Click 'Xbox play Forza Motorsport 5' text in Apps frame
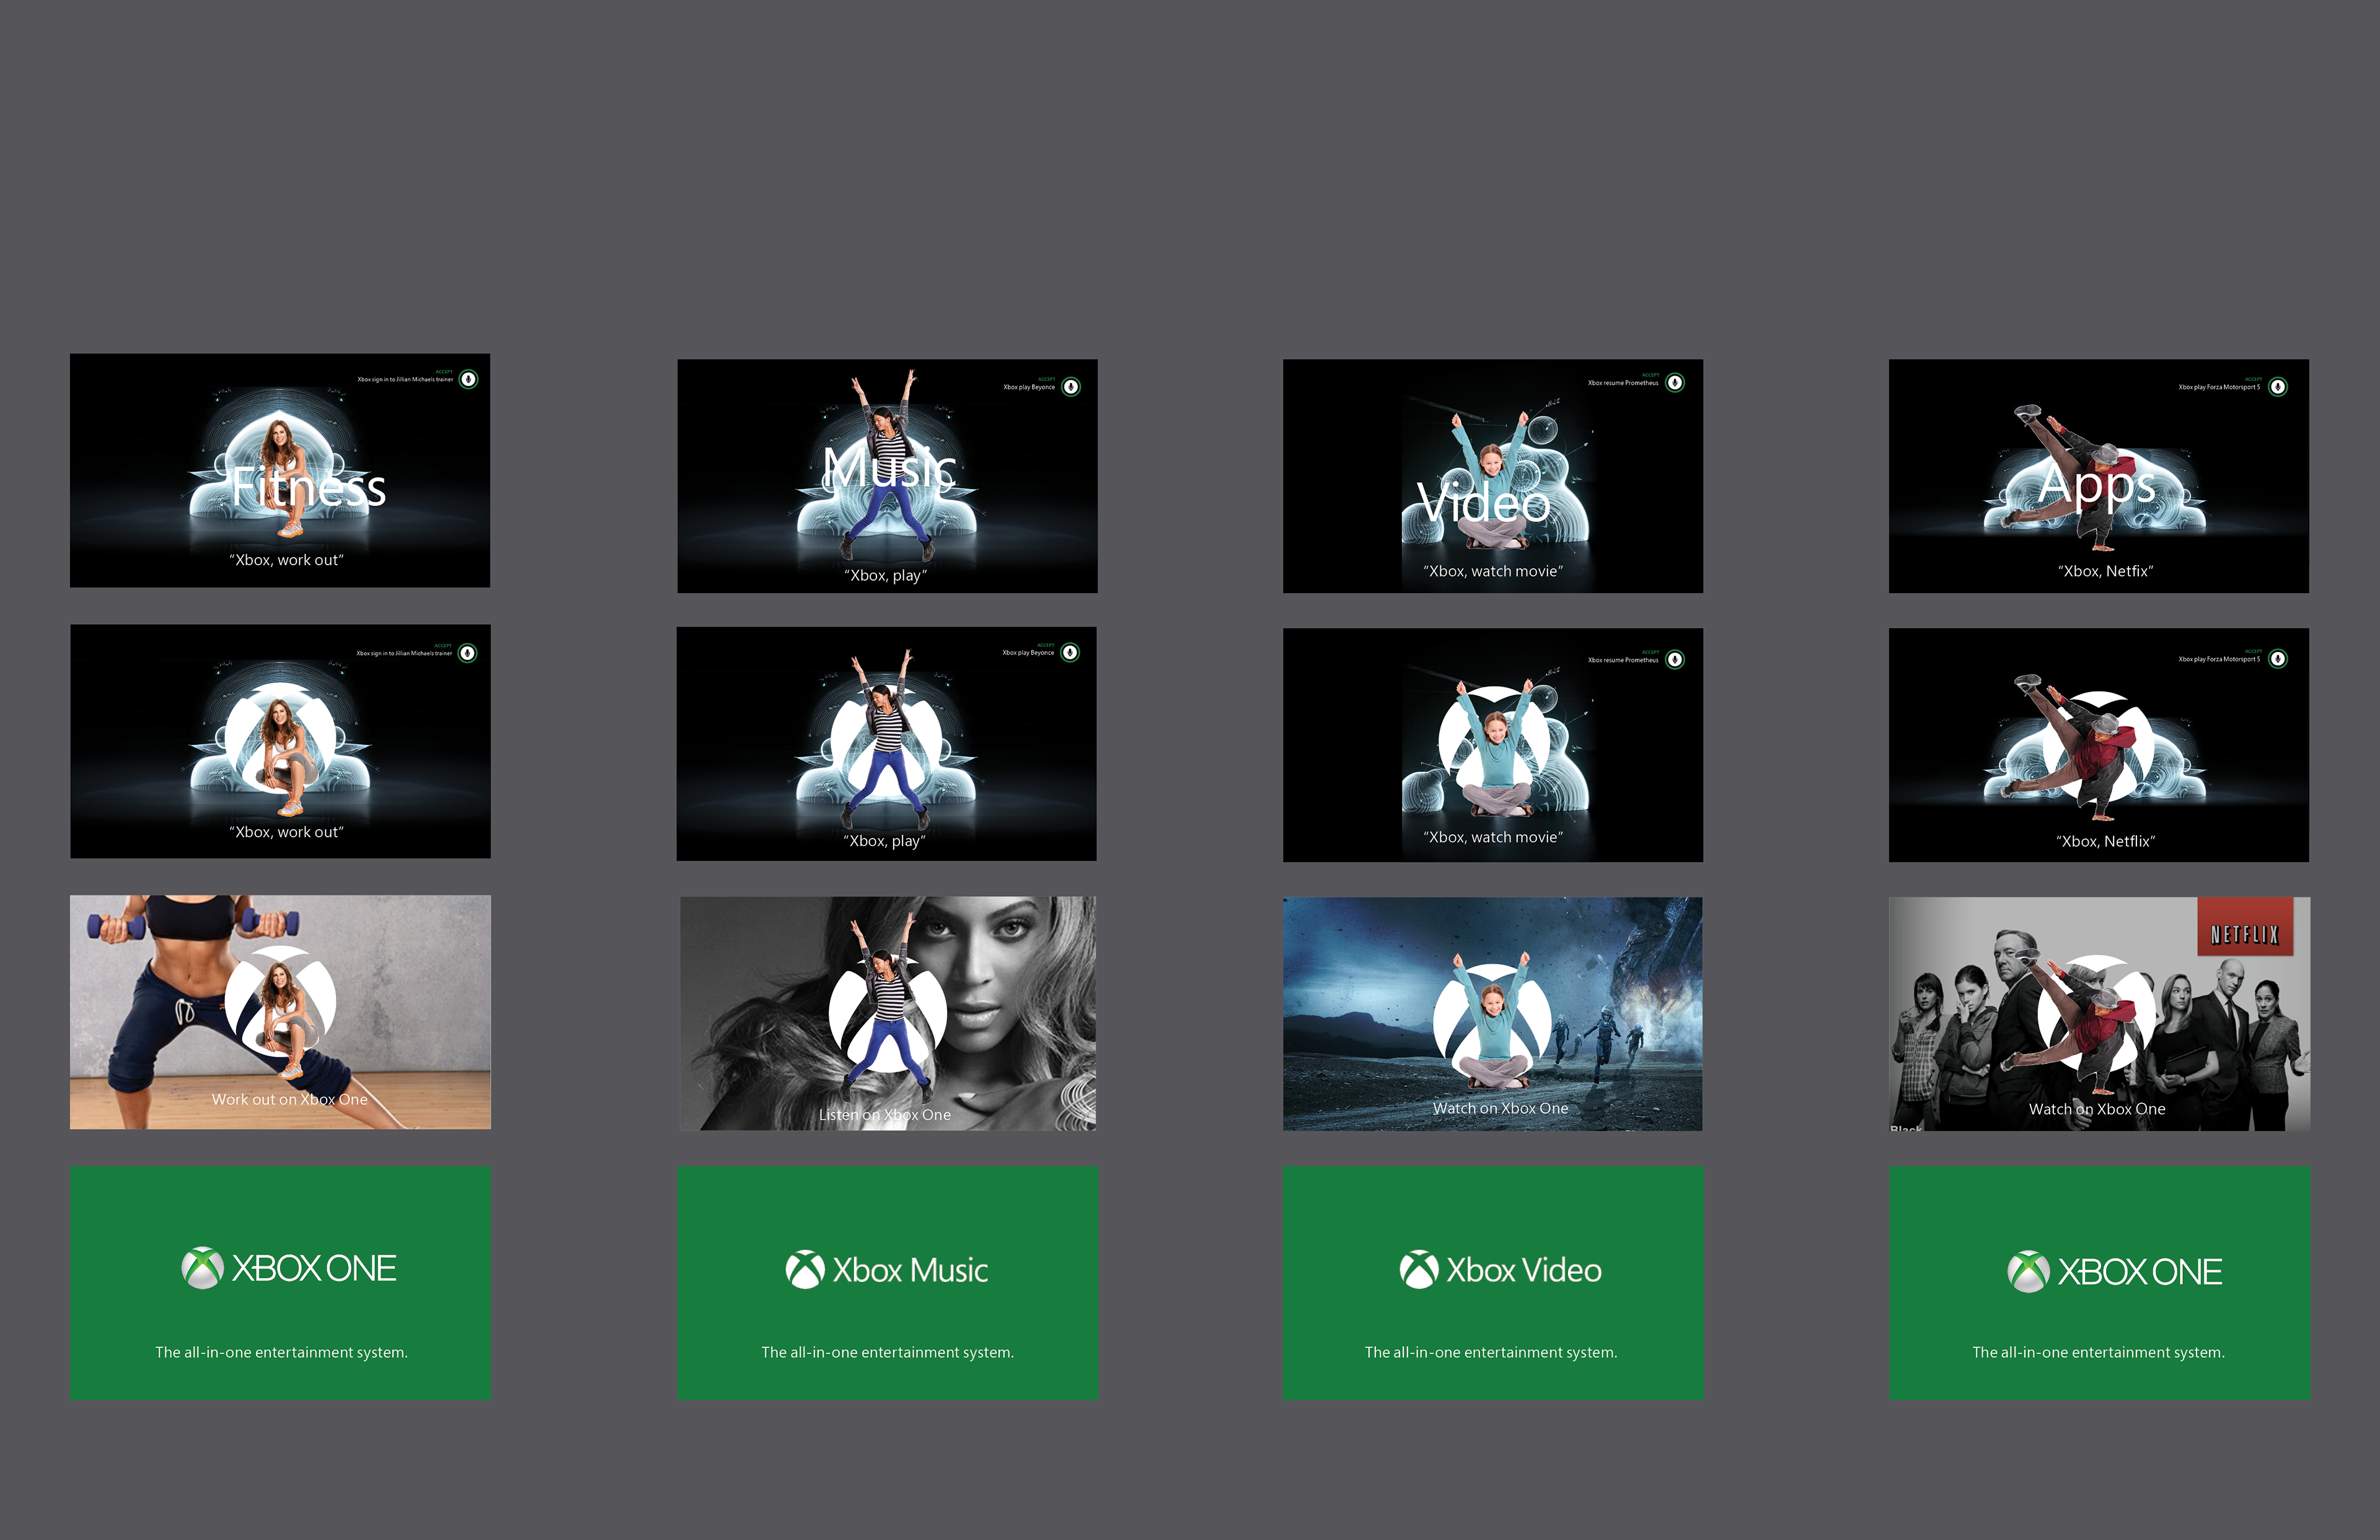This screenshot has width=2380, height=1540. point(2219,387)
